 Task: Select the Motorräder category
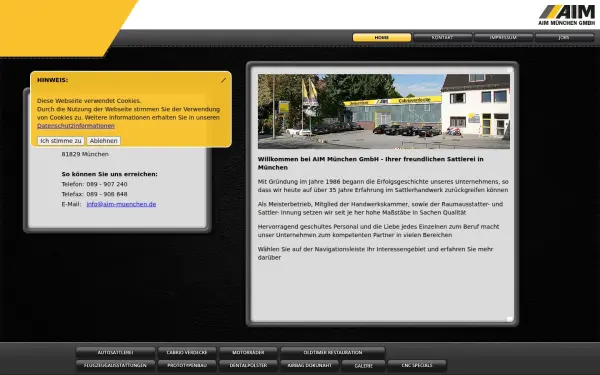(248, 352)
